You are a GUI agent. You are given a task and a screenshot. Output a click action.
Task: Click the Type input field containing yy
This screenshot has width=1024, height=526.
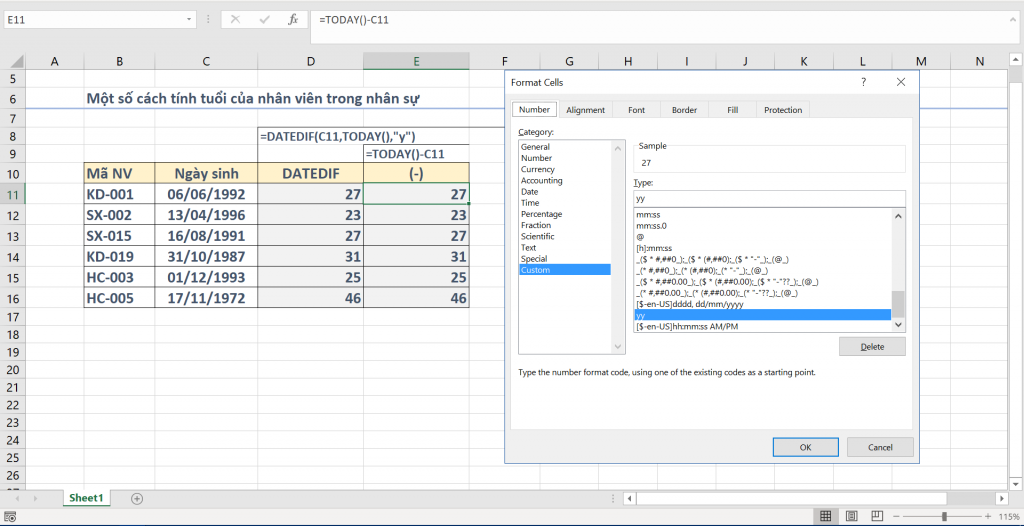pos(768,199)
